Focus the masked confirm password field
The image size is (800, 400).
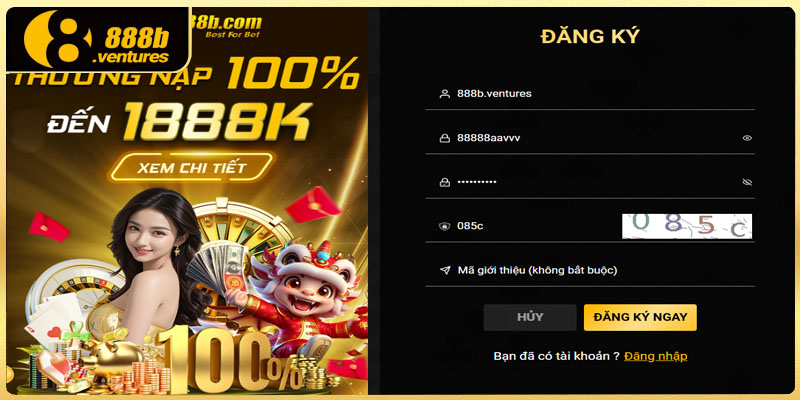click(x=590, y=182)
